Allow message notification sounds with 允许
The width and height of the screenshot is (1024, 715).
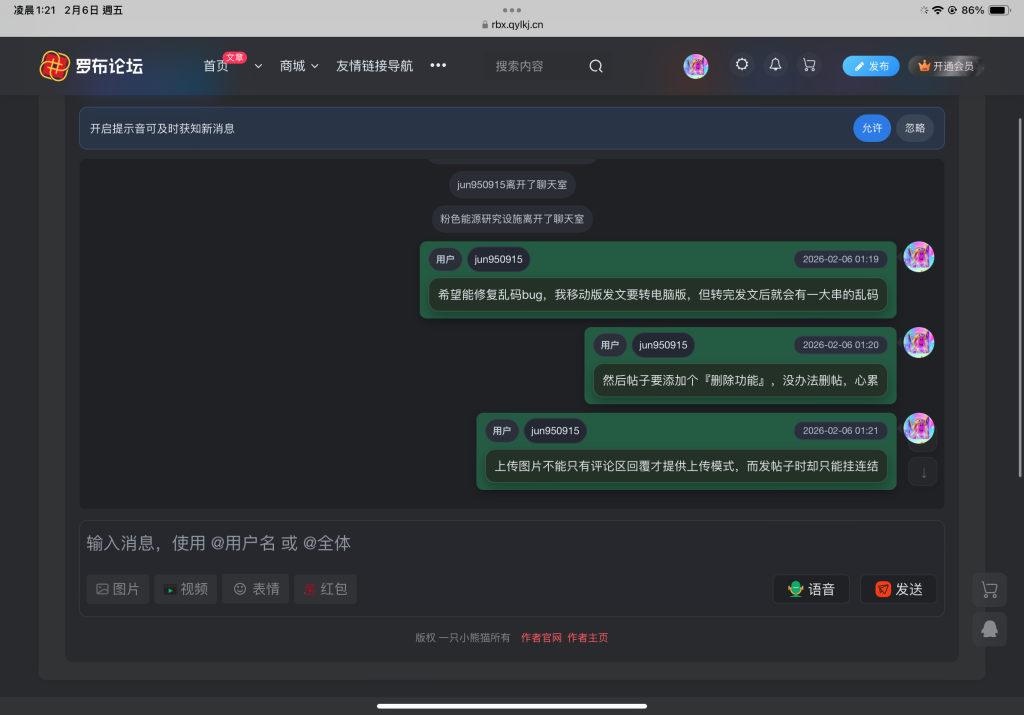(x=871, y=128)
